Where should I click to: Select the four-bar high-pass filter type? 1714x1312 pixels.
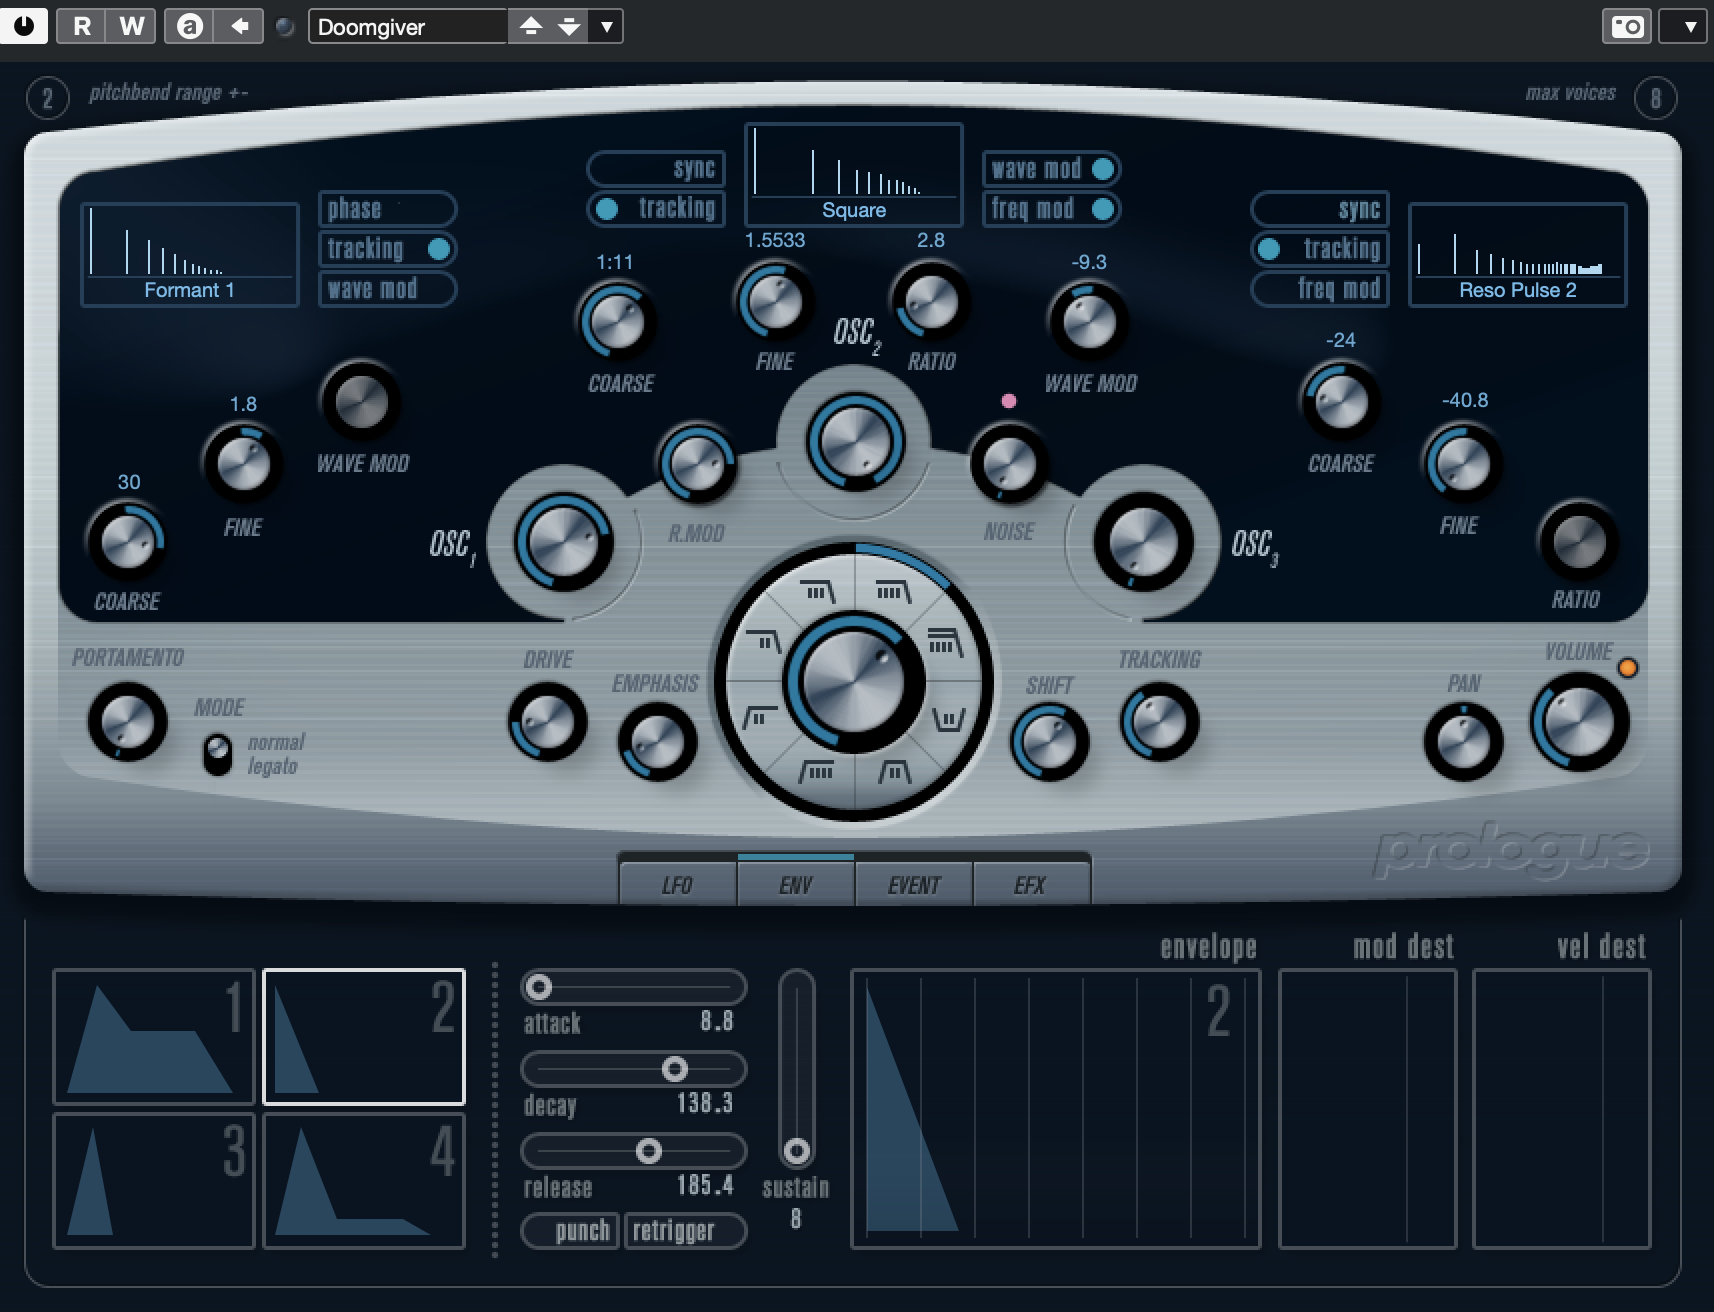817,771
